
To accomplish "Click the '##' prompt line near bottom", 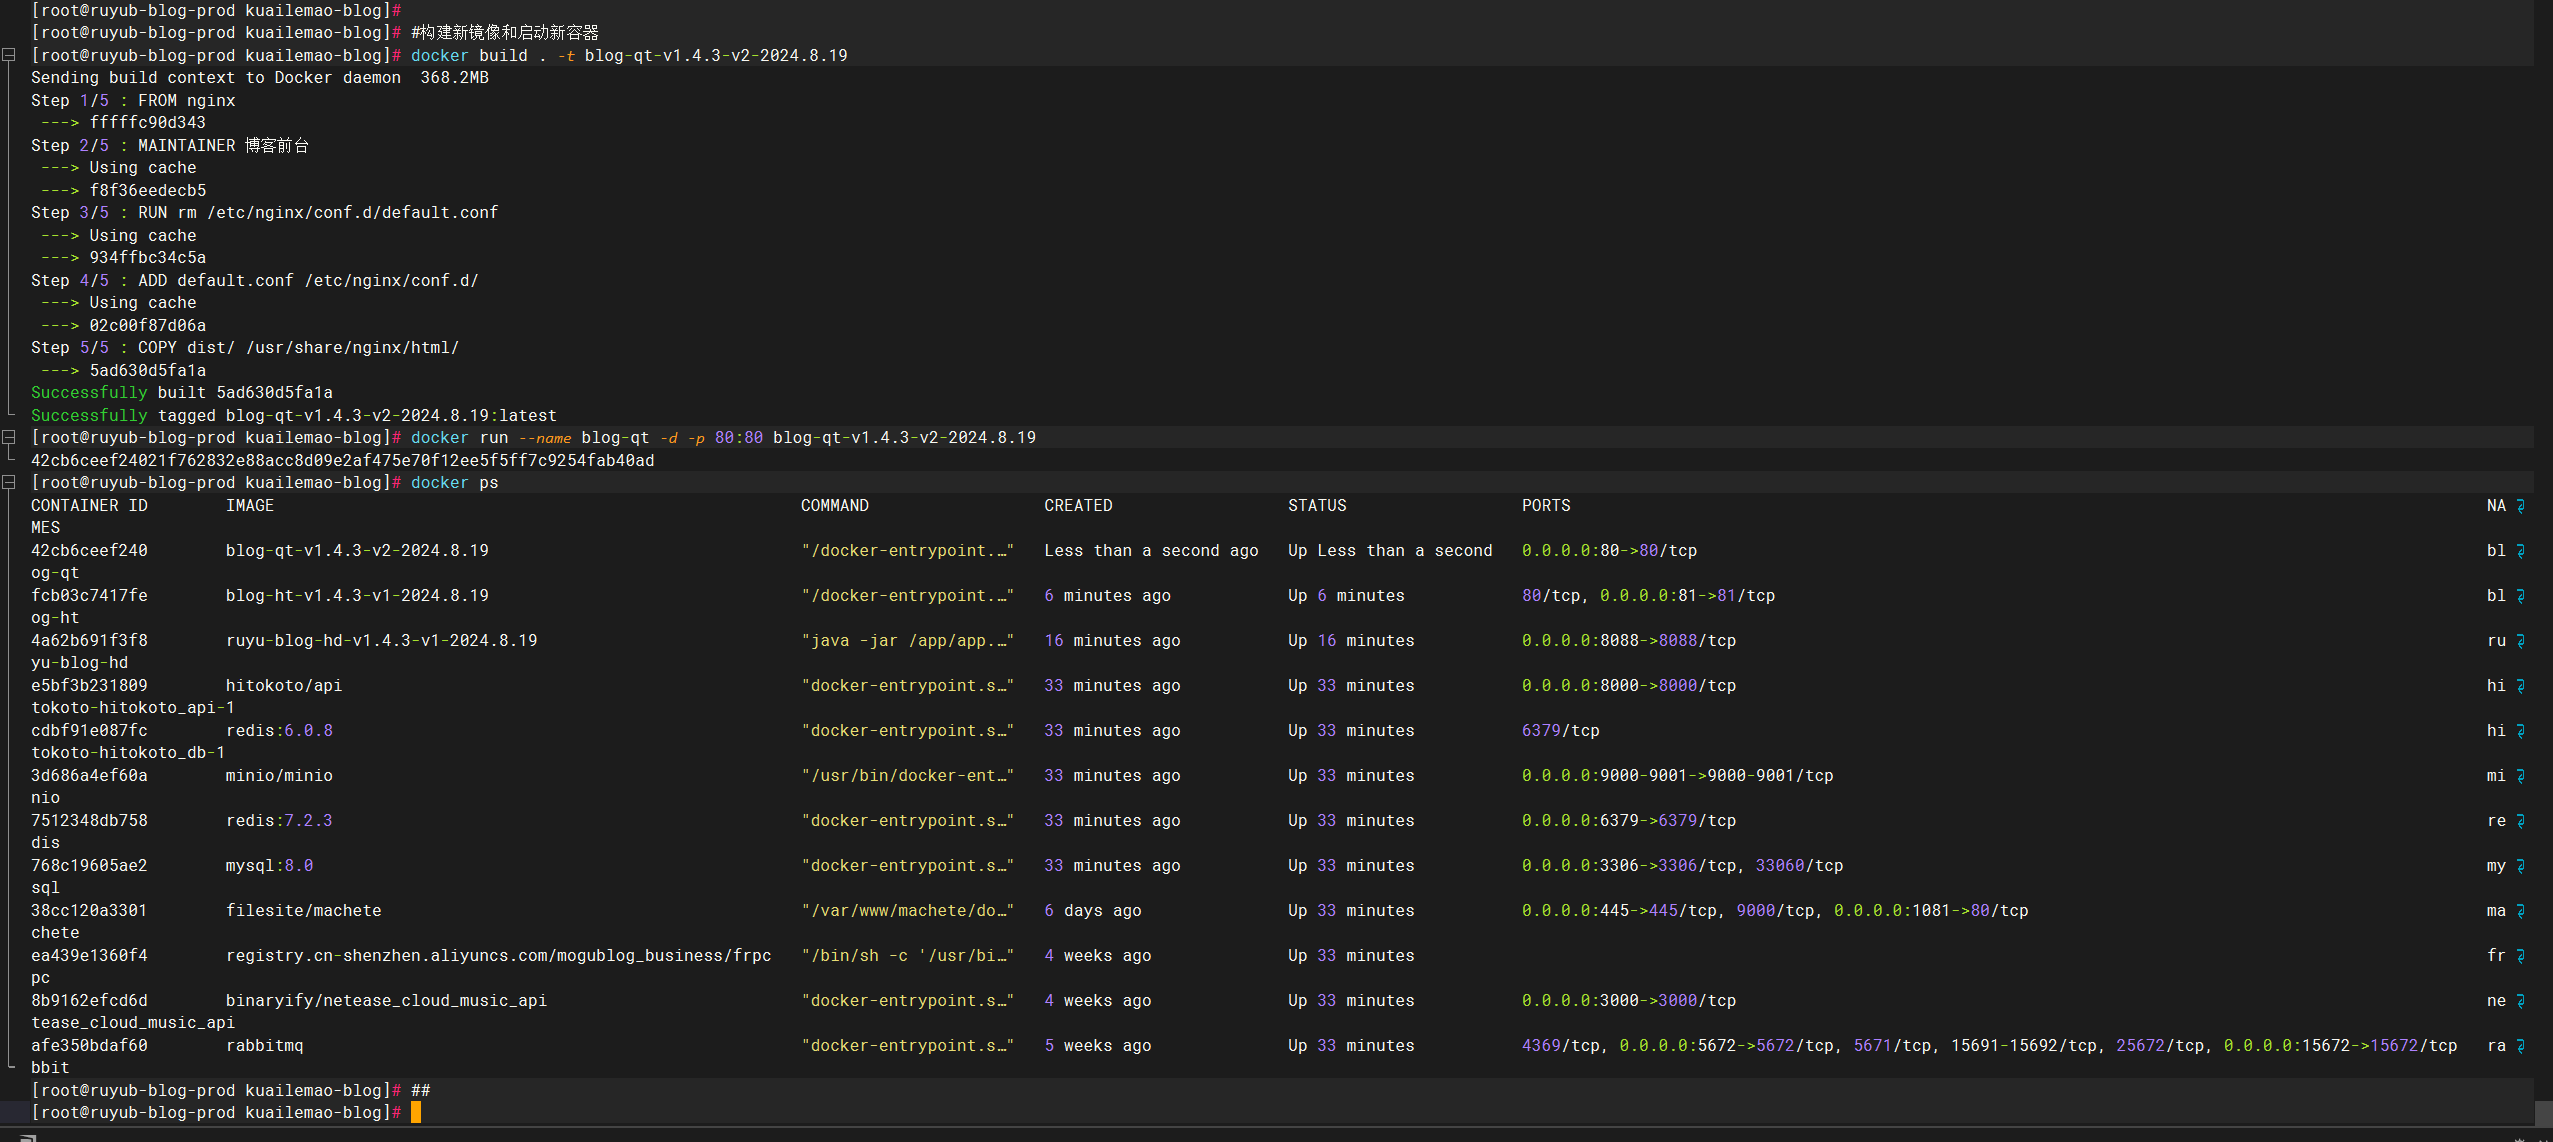I will tap(1267, 1091).
